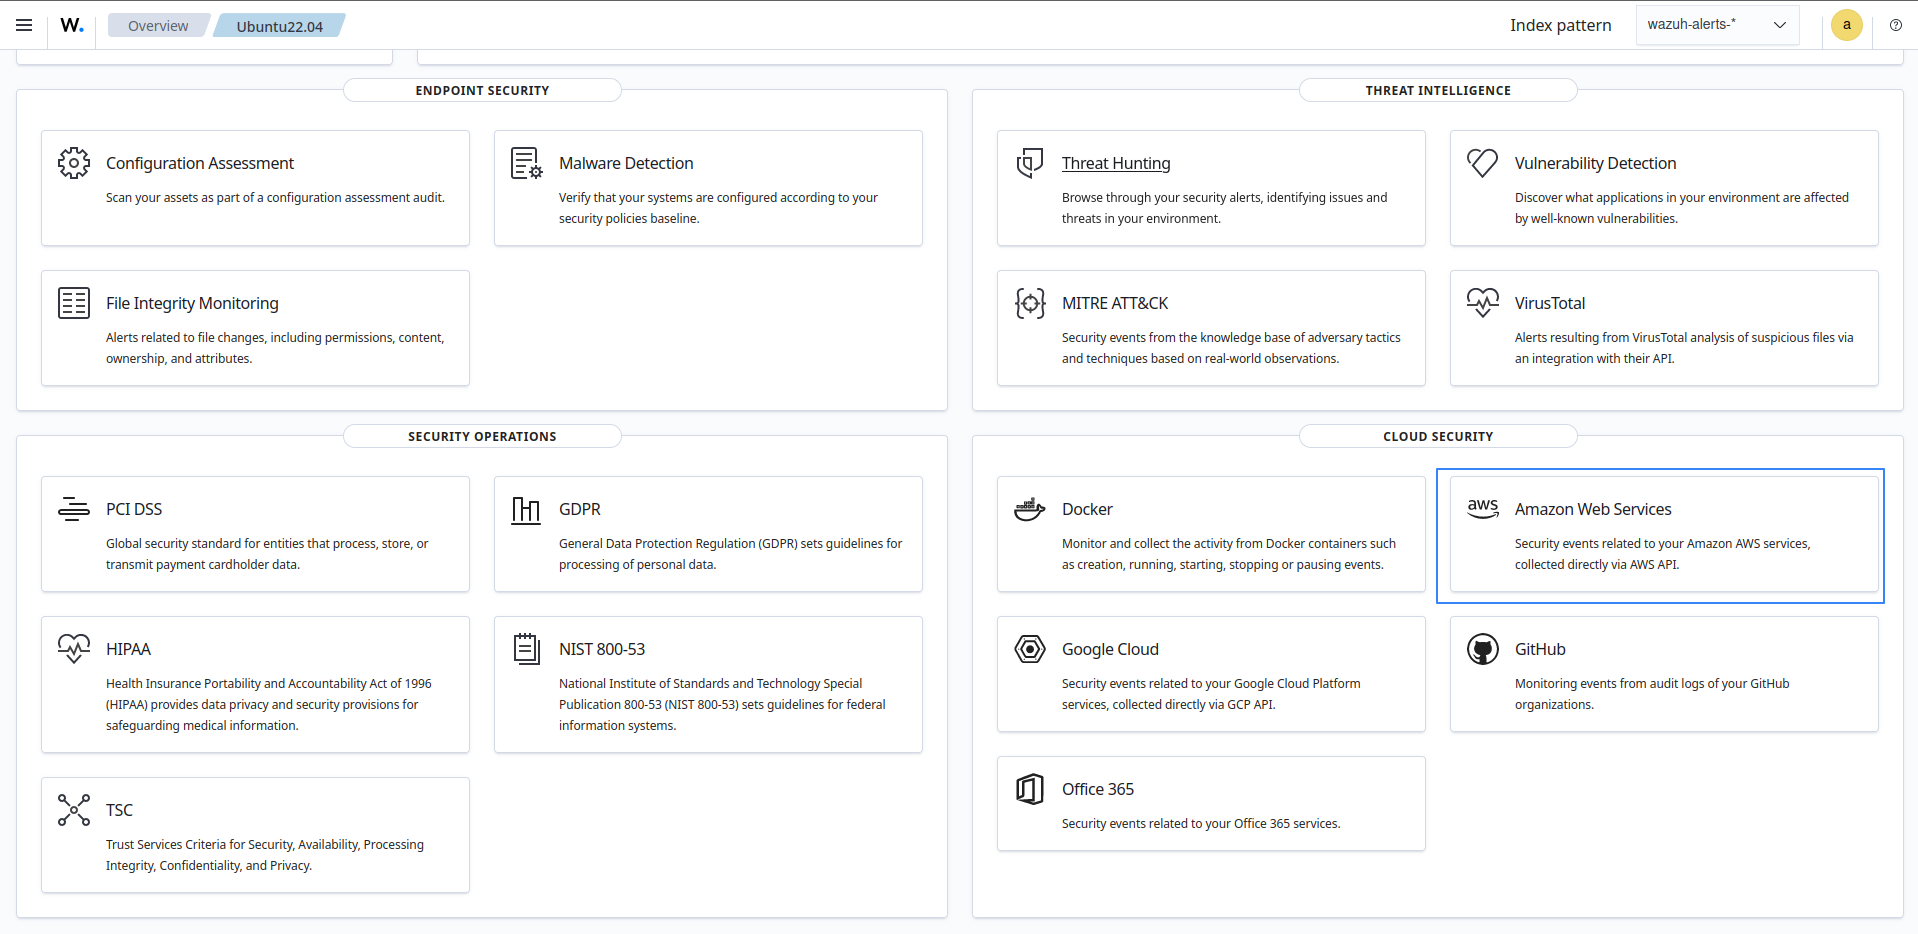Open the Office 365 card
Viewport: 1918px width, 934px height.
1097,789
